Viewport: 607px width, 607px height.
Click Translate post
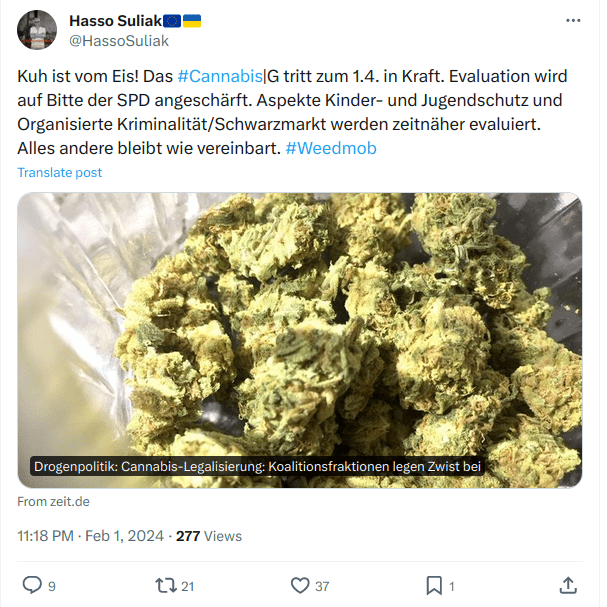tap(60, 172)
